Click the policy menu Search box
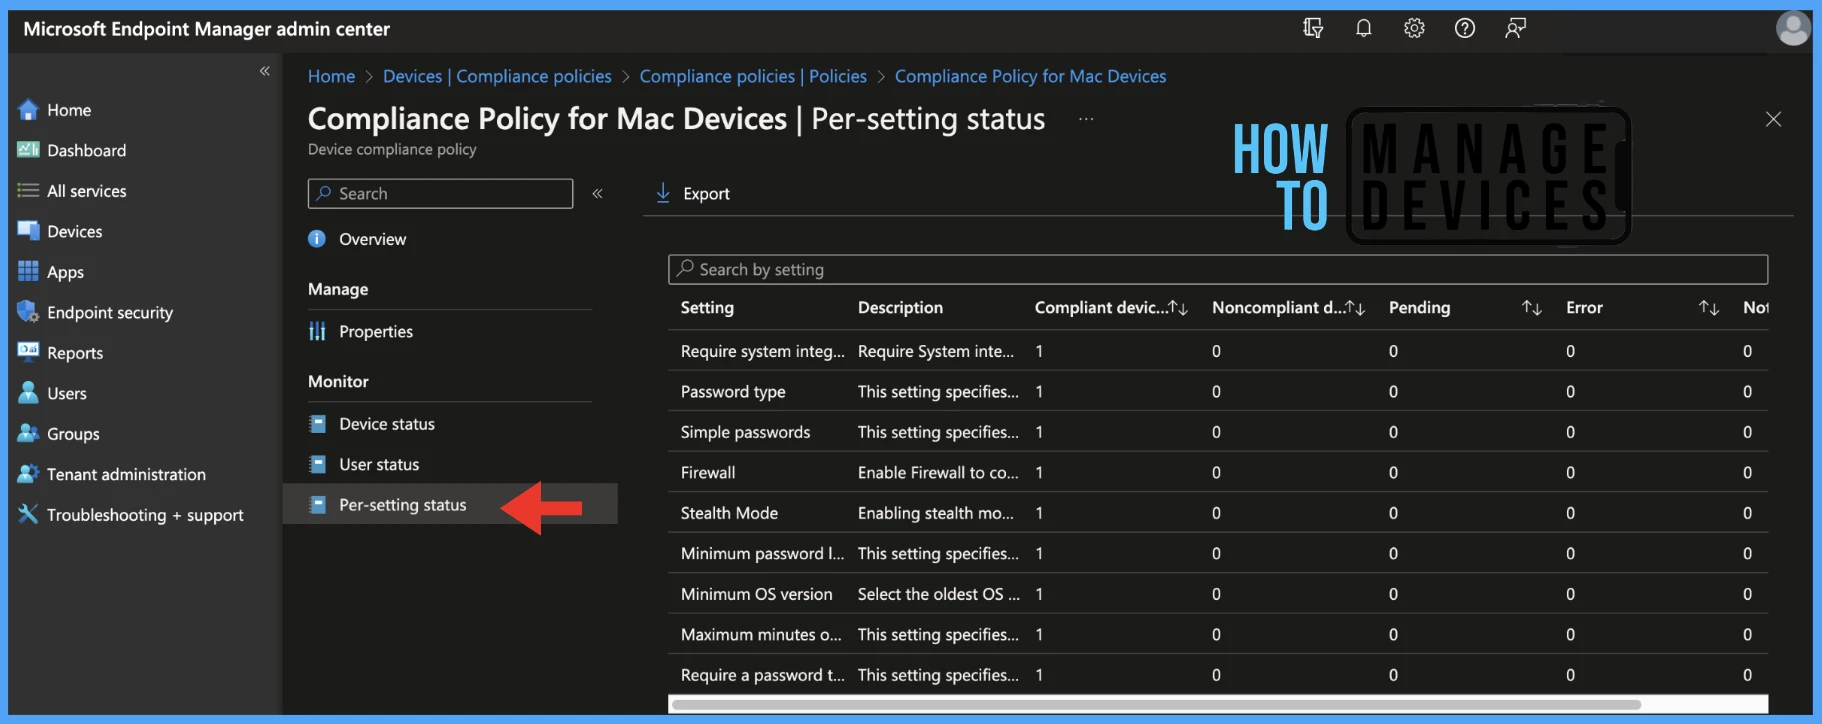 pos(440,193)
